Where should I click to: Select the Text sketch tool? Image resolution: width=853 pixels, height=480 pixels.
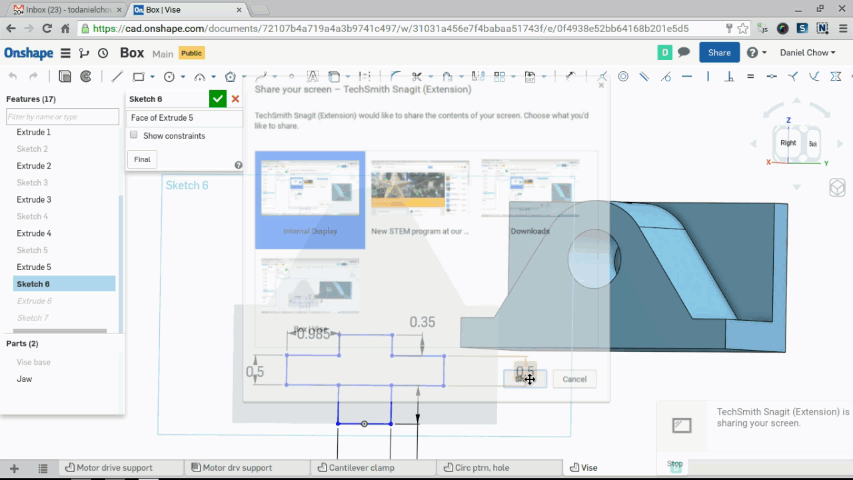click(x=312, y=77)
